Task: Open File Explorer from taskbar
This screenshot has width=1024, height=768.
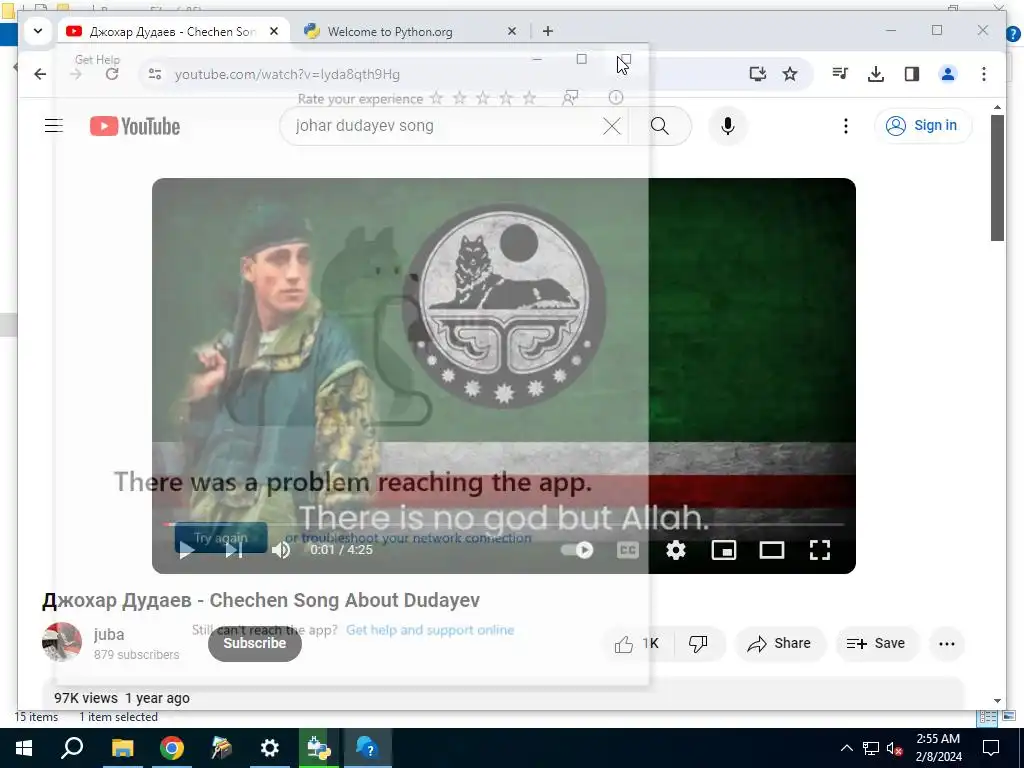Action: pyautogui.click(x=122, y=748)
